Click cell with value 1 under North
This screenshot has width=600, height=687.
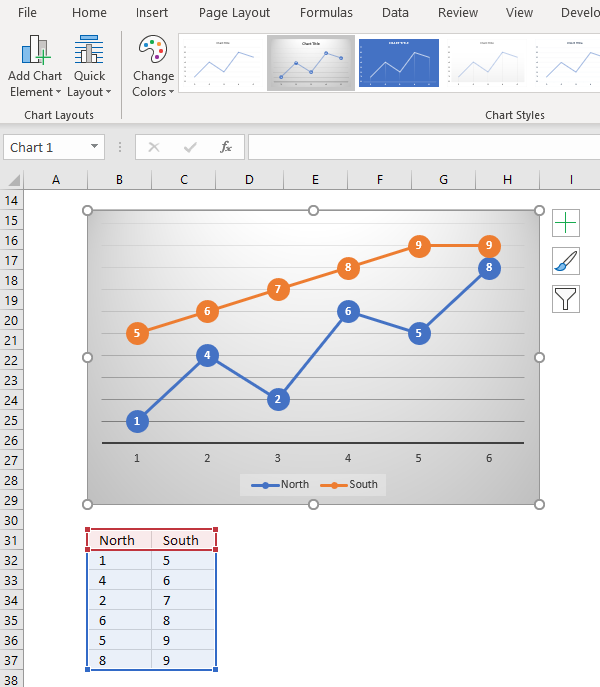coord(120,560)
